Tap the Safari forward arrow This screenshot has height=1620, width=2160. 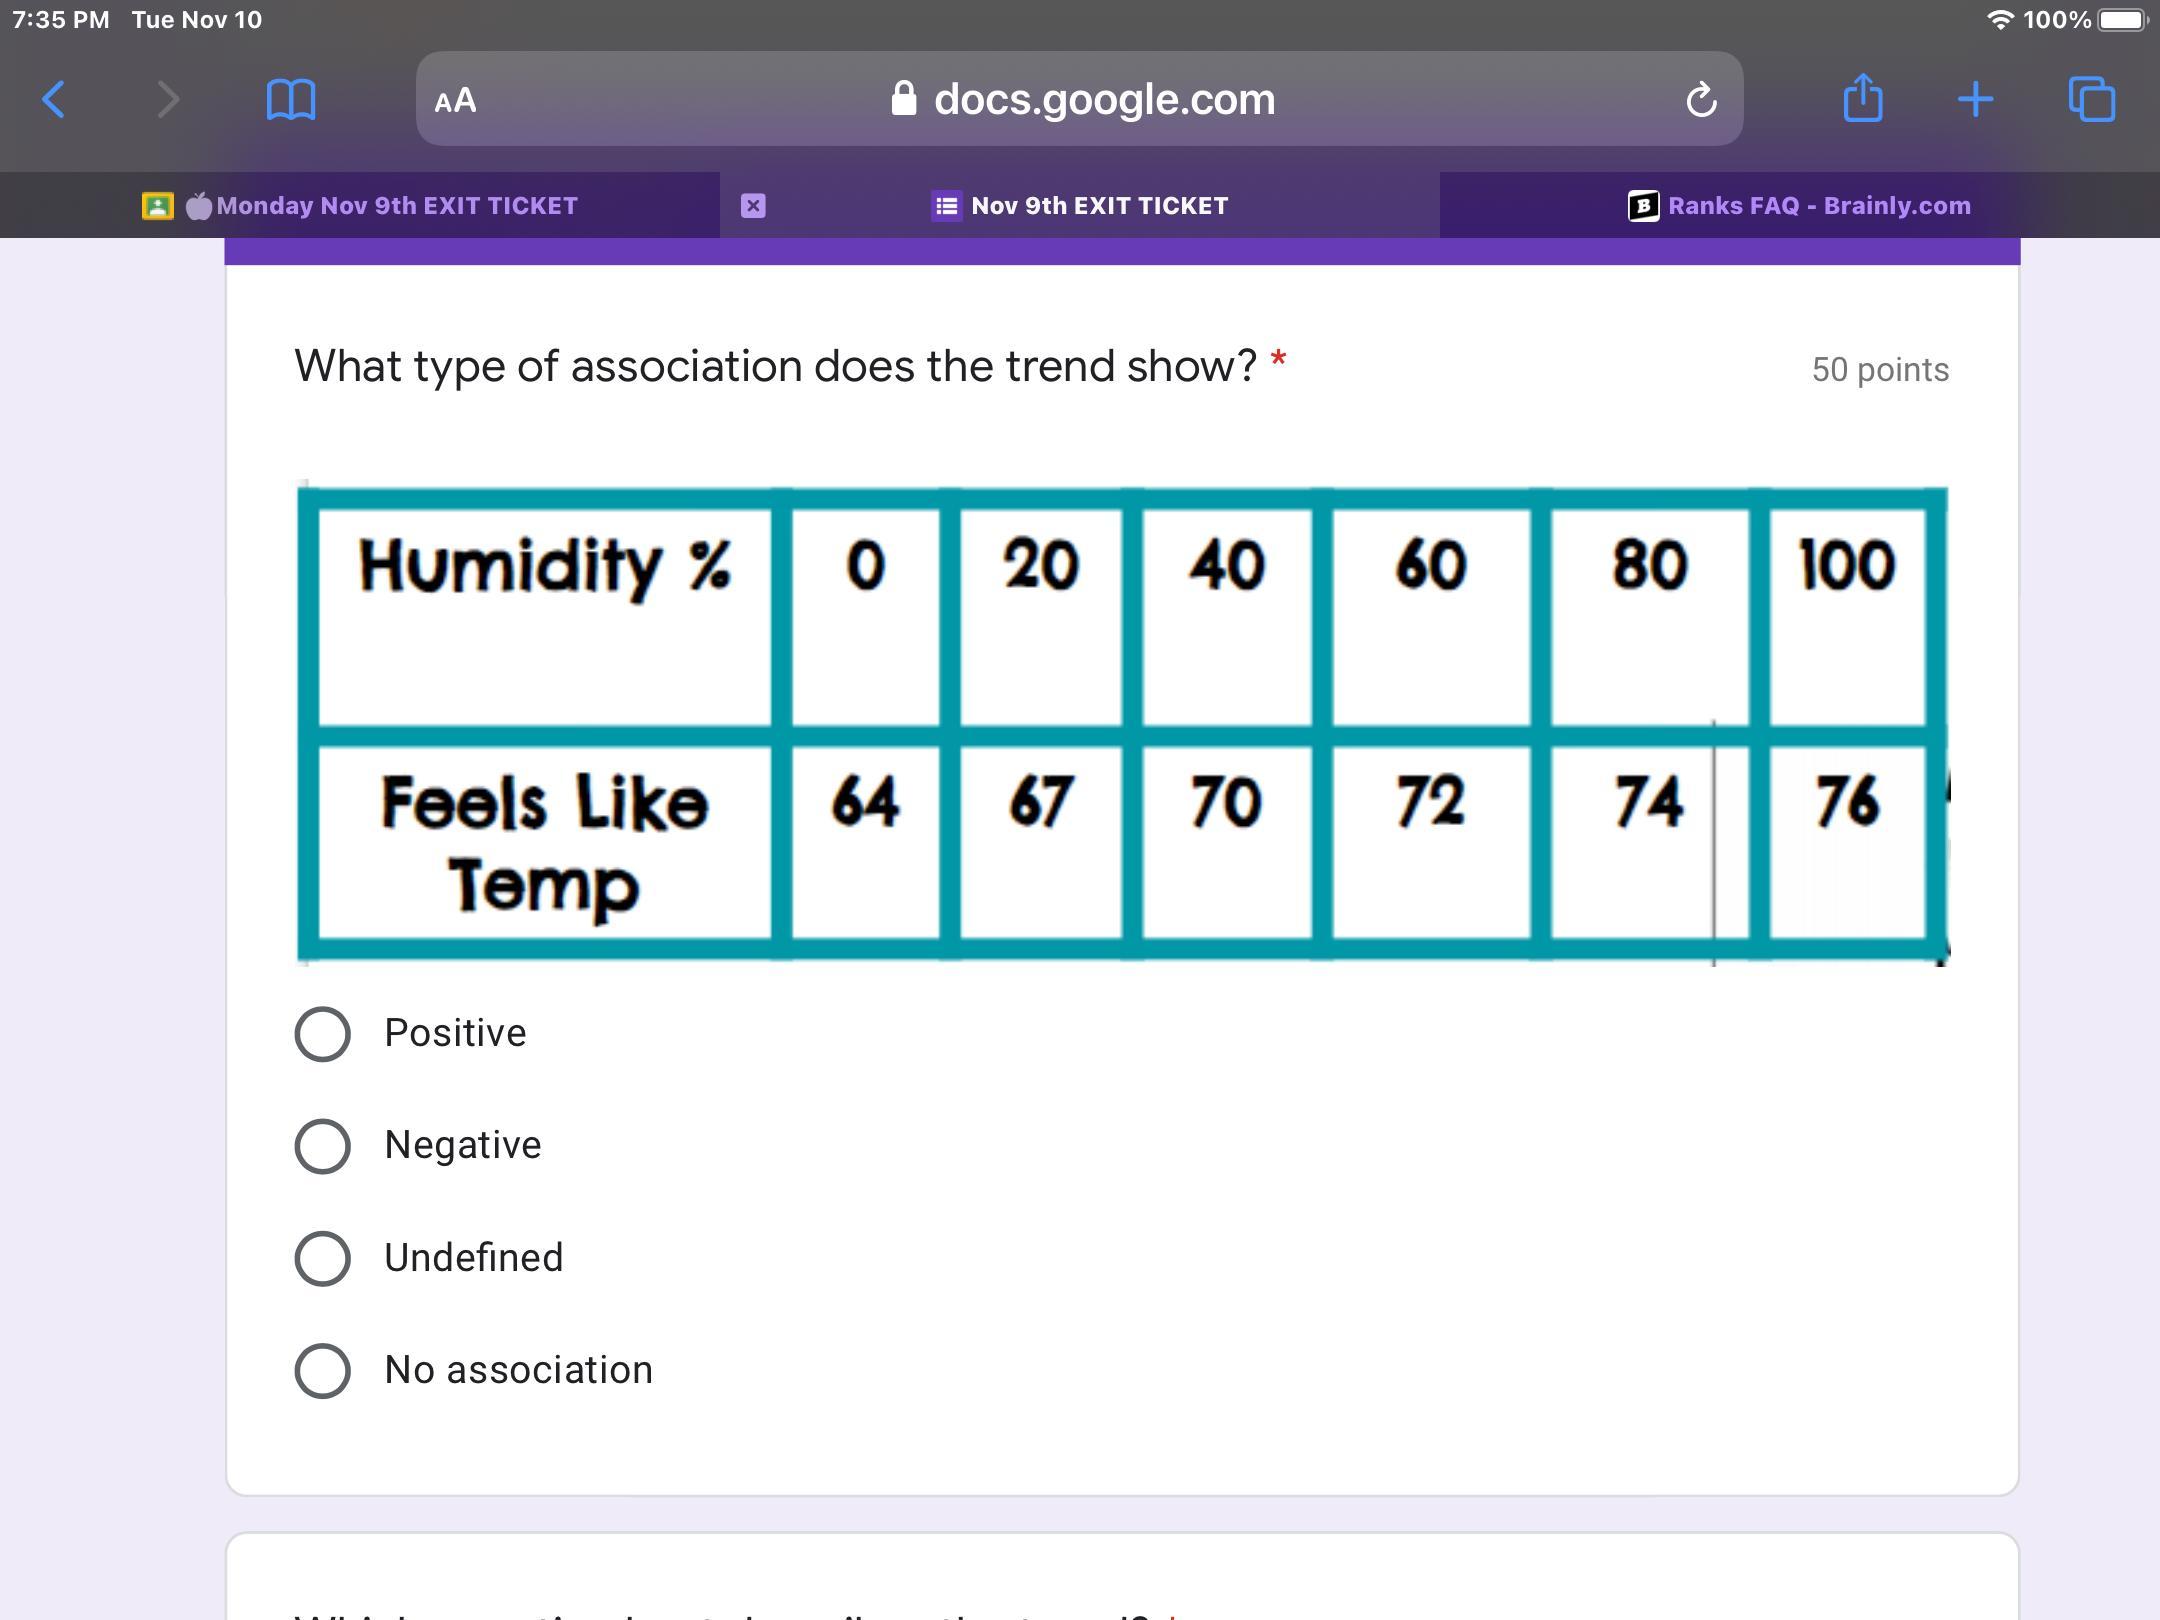coord(168,100)
